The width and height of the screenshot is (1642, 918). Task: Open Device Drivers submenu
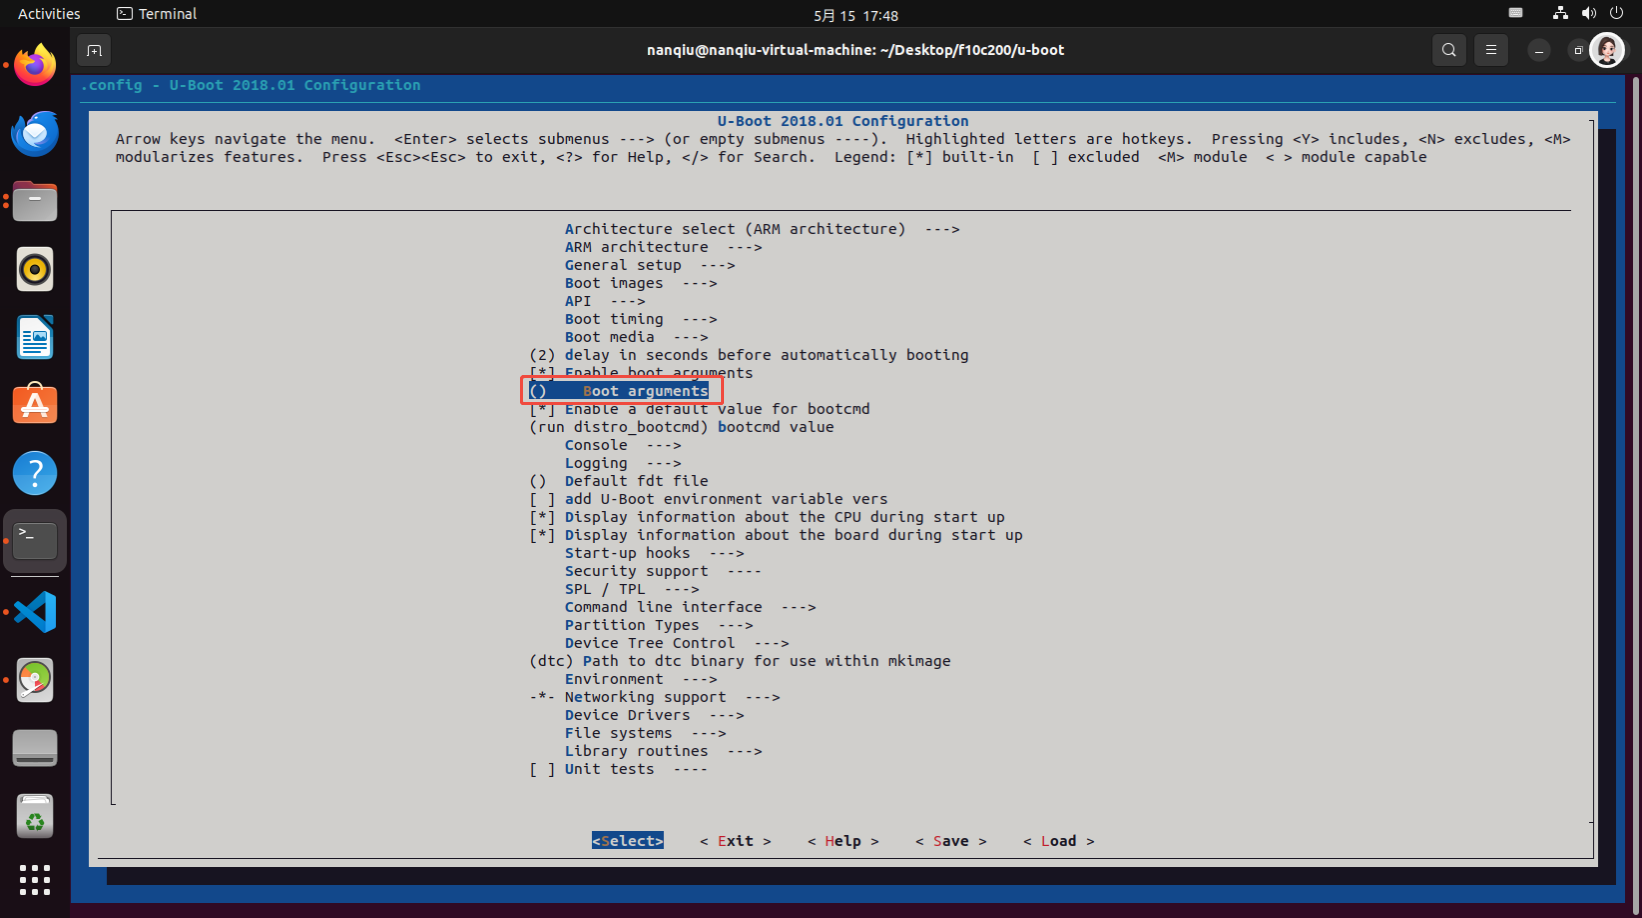pyautogui.click(x=654, y=715)
